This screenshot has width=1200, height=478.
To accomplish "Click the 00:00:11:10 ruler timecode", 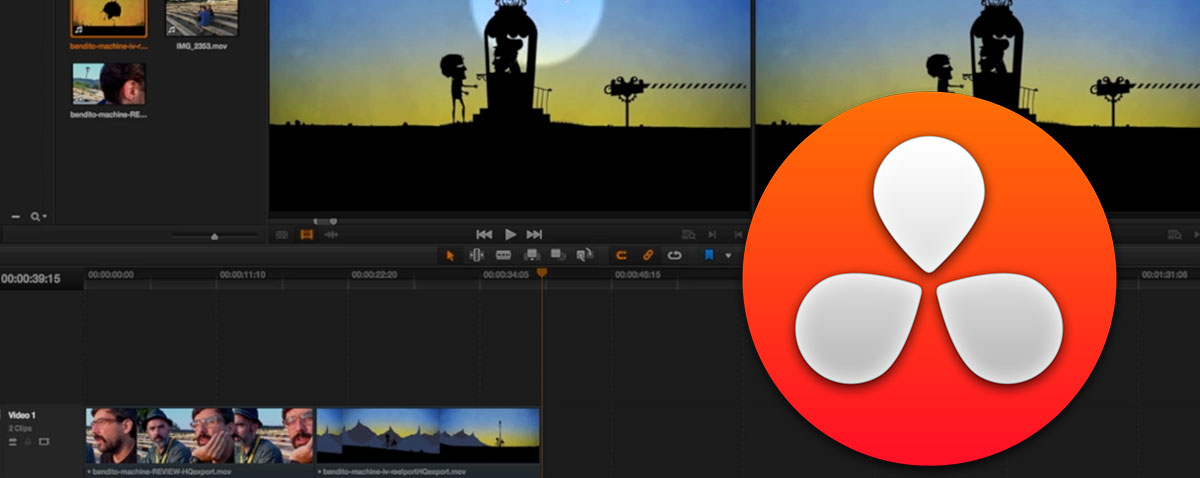I will click(x=242, y=274).
